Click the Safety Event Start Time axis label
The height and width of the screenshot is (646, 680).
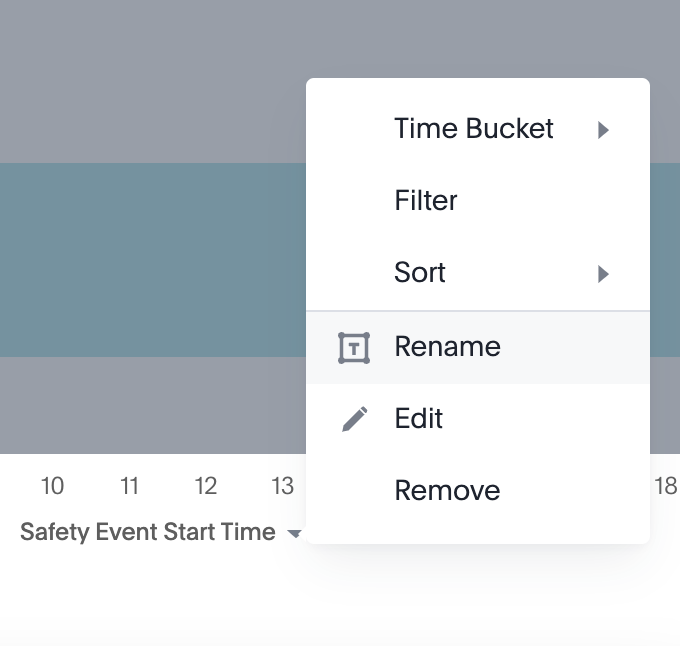148,532
